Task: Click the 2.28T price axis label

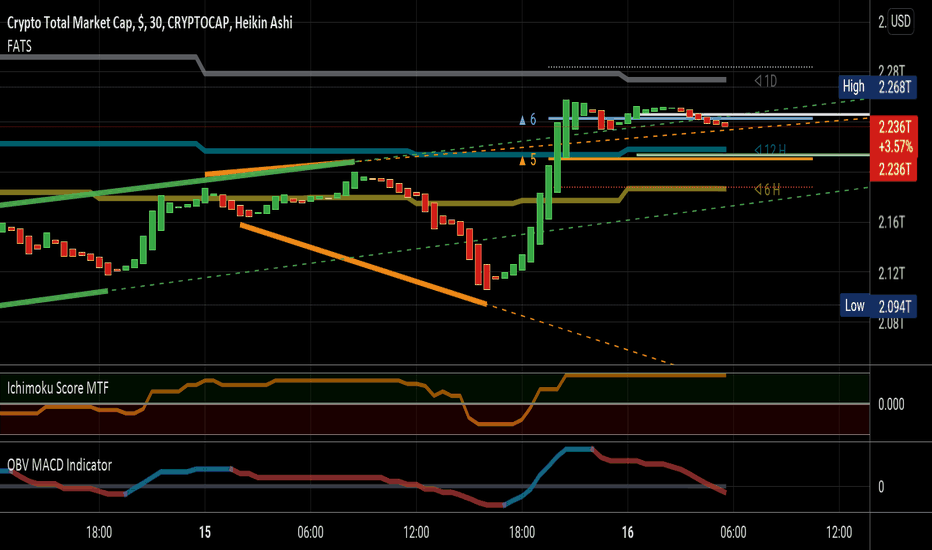Action: (891, 71)
